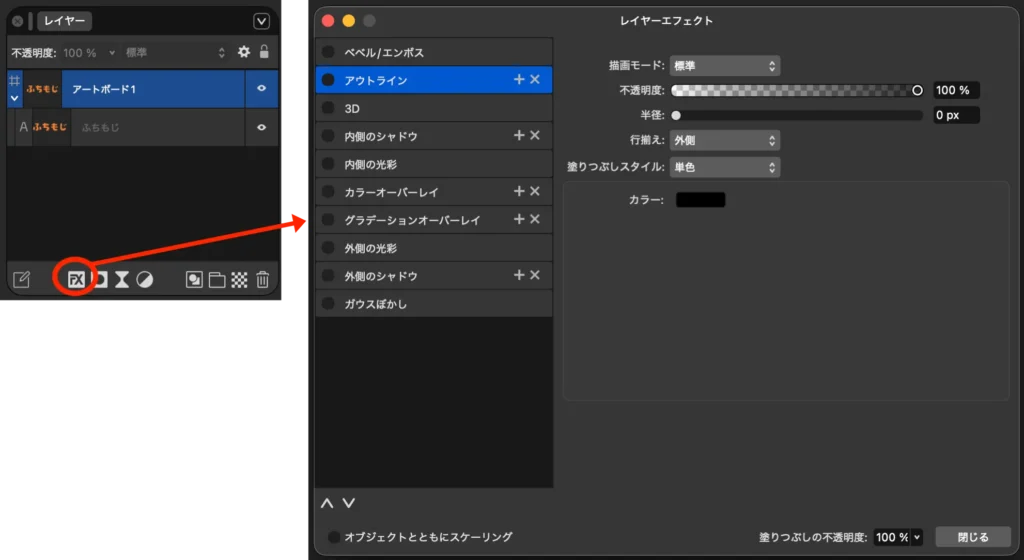Open the レイヤー panel menu chevron
1024x560 pixels.
(261, 21)
